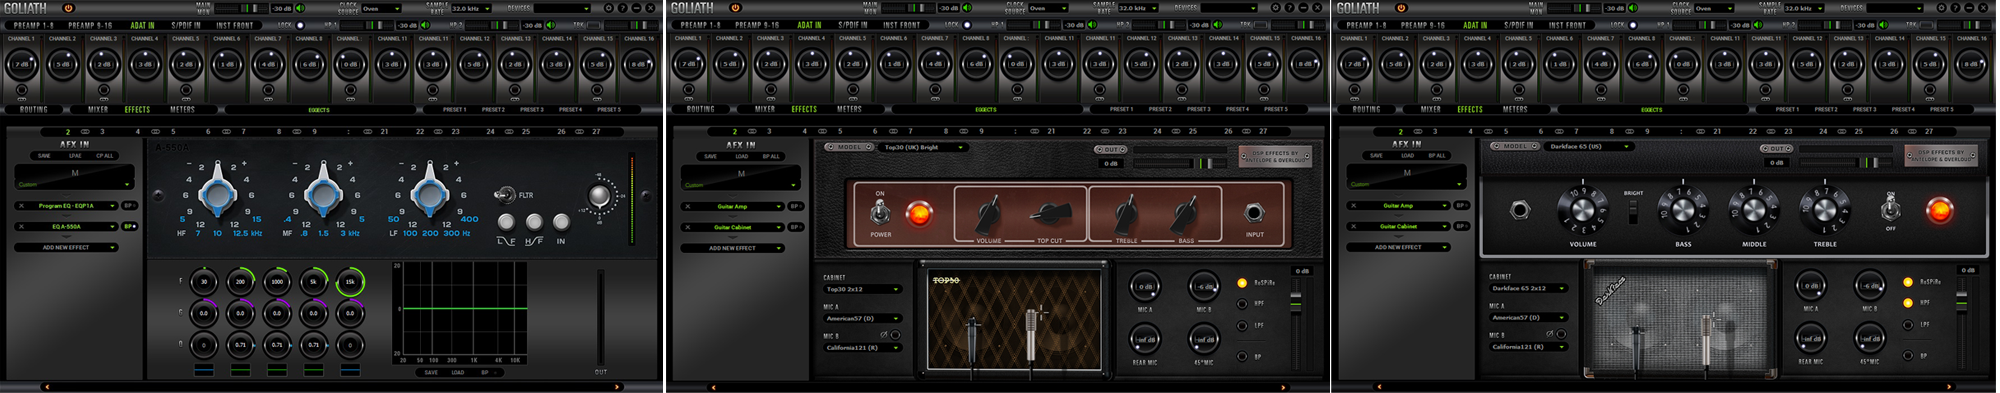
Task: Click Load under AFX IN in Top30 window
Action: (741, 156)
